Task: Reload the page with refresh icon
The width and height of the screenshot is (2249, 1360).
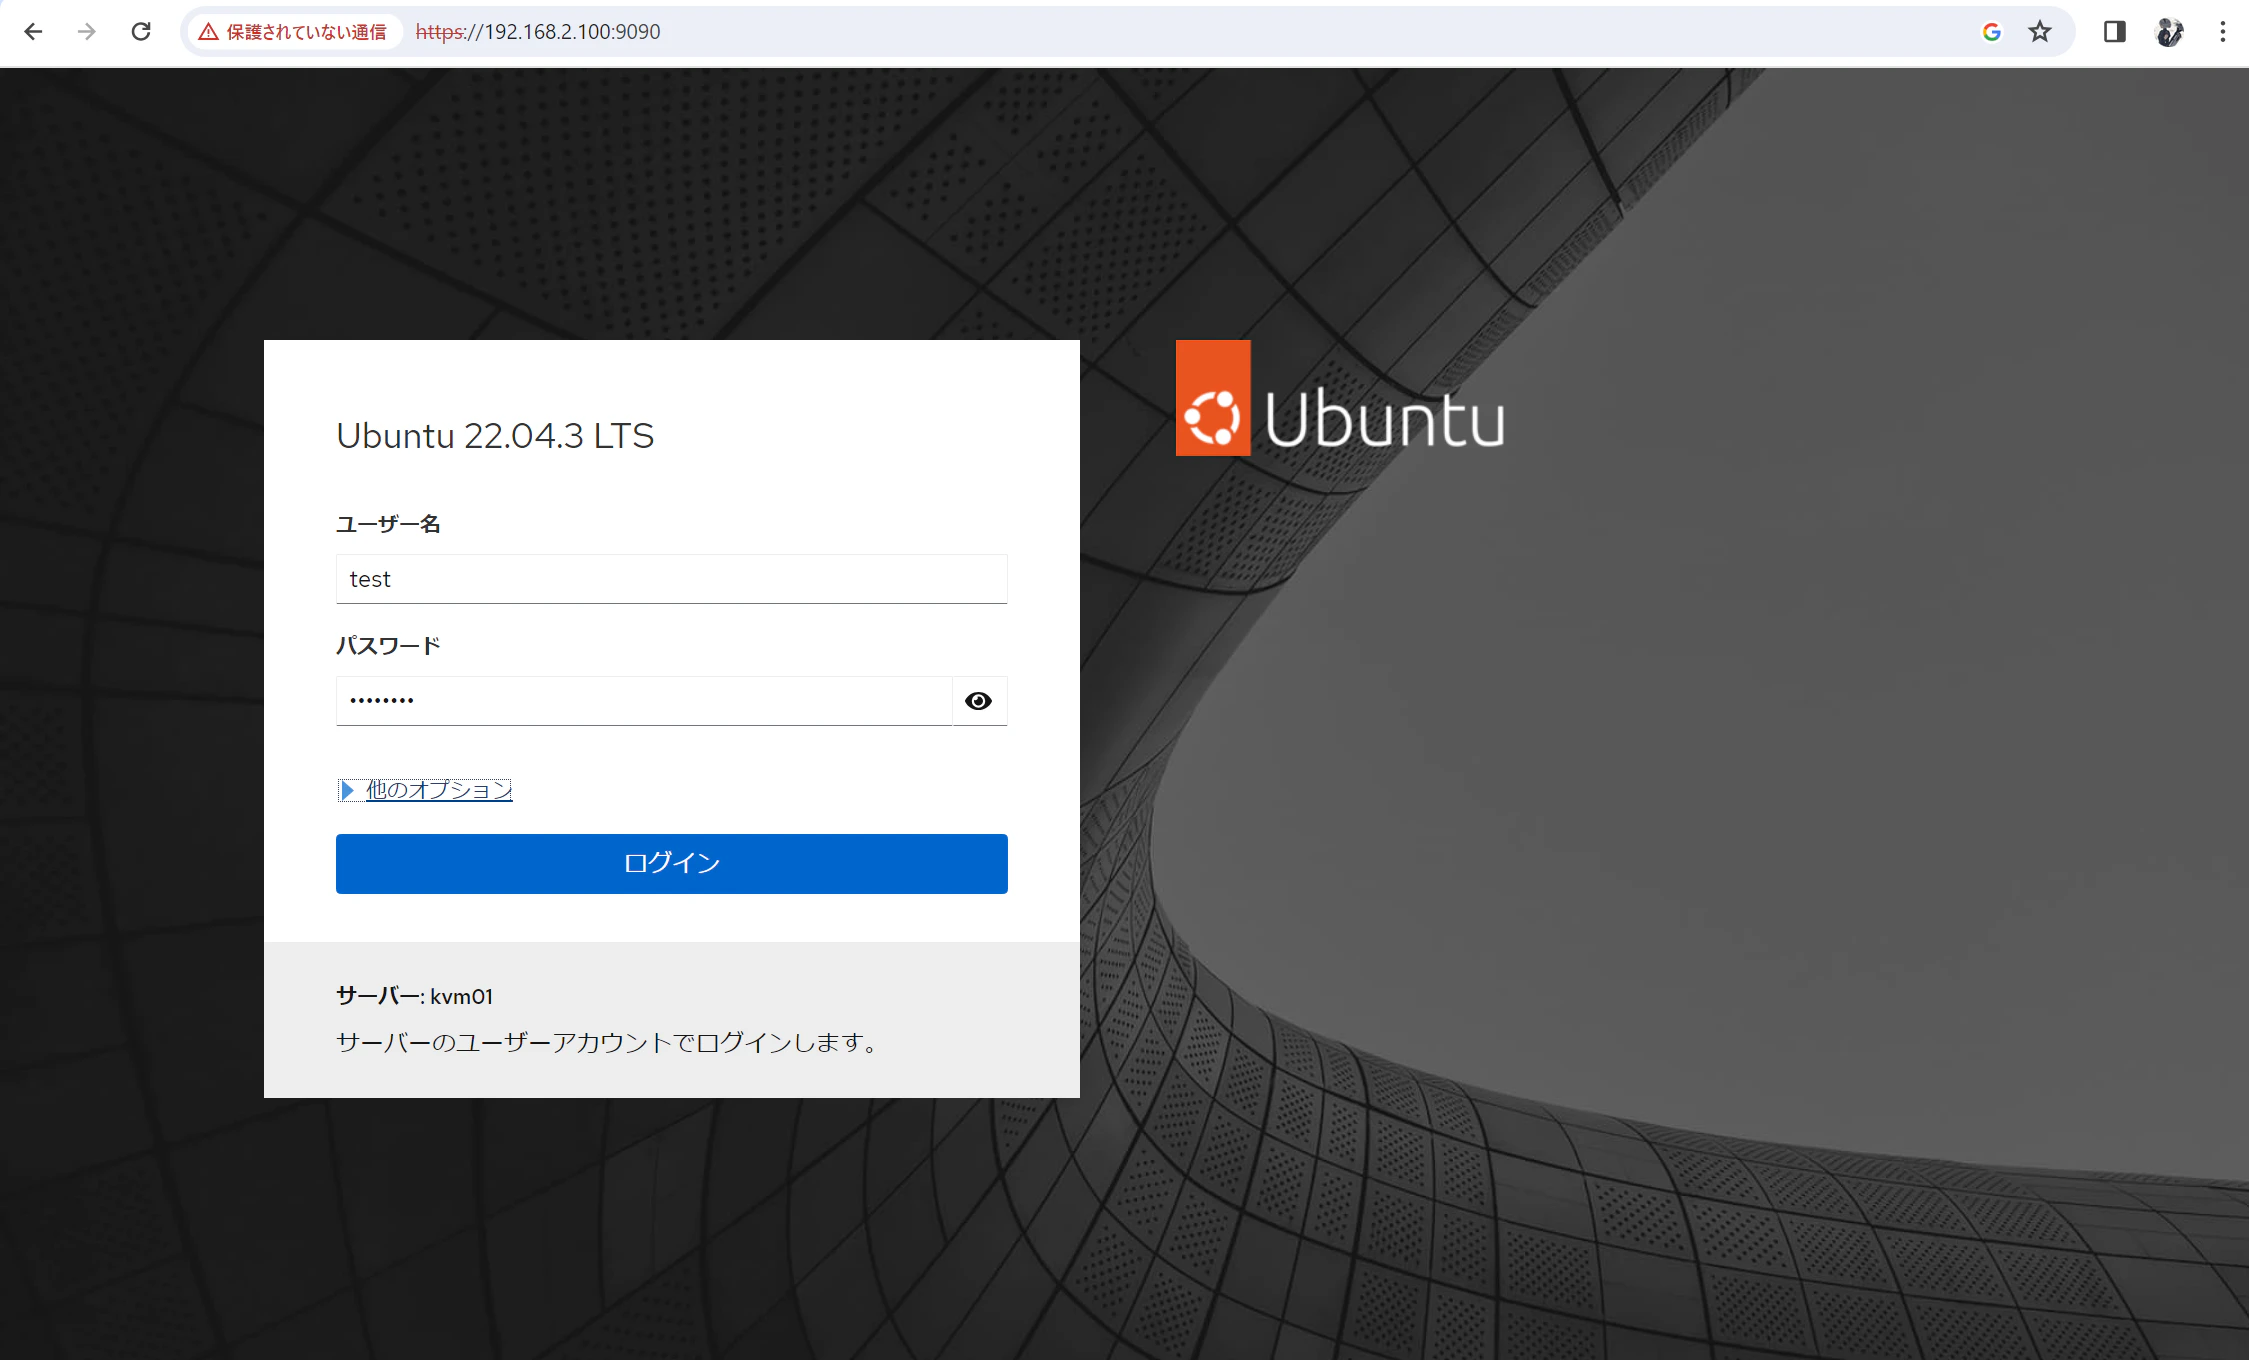Action: click(141, 32)
